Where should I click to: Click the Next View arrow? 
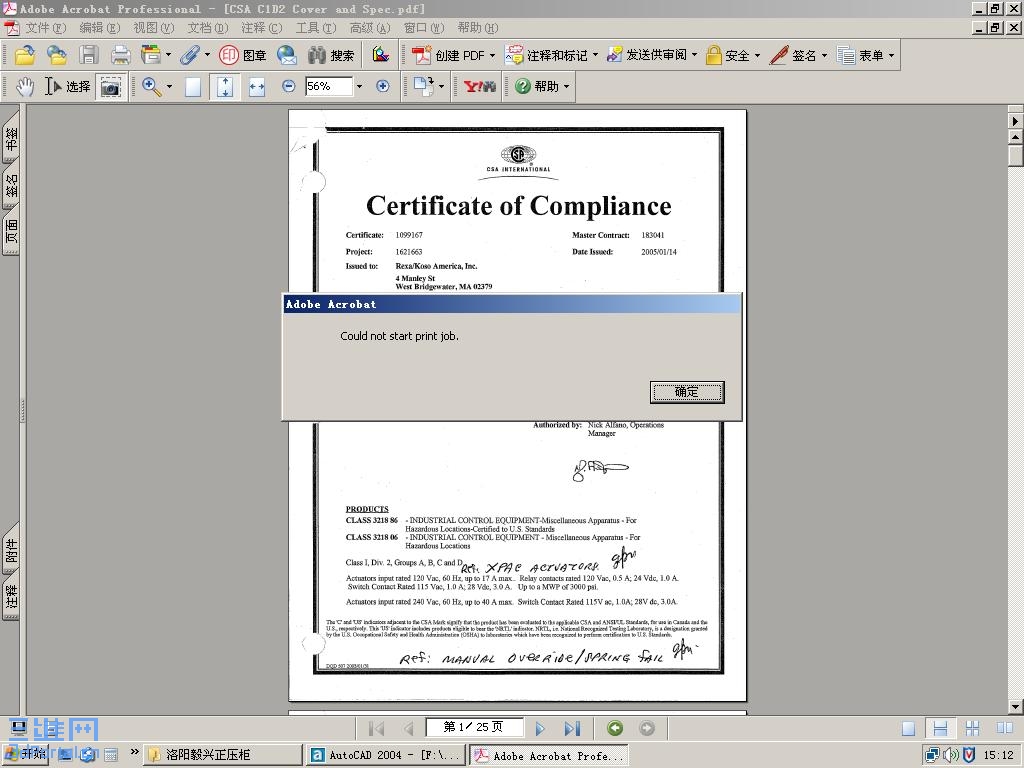(x=647, y=728)
